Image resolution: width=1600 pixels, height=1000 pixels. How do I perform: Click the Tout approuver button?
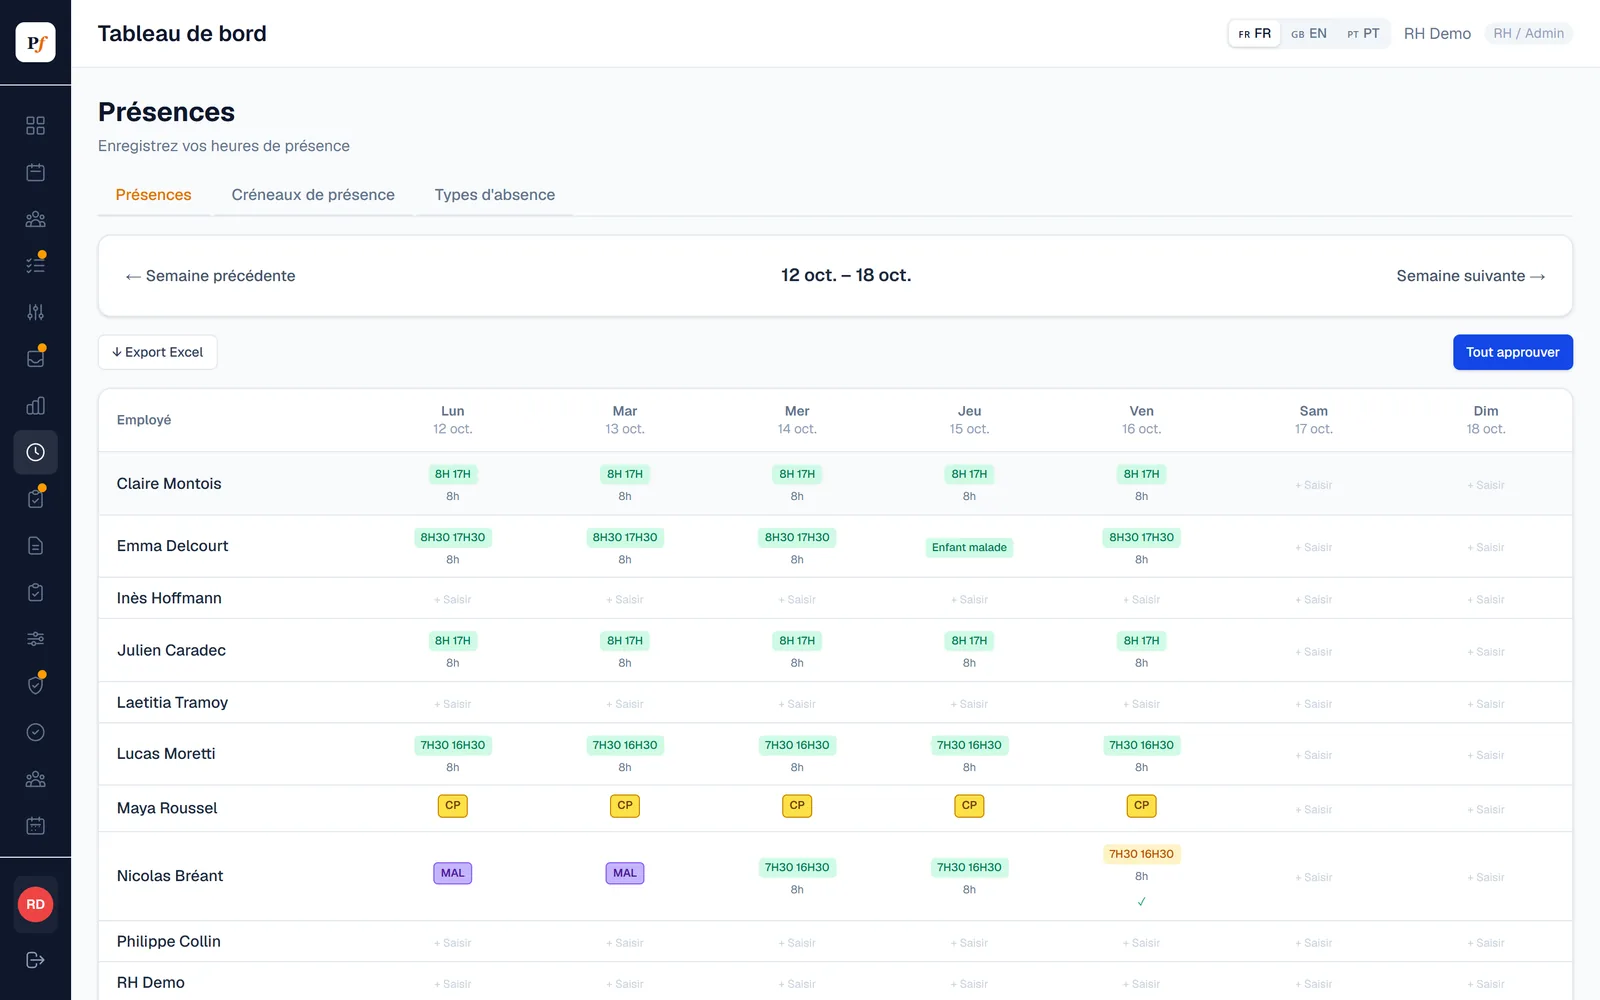tap(1512, 352)
